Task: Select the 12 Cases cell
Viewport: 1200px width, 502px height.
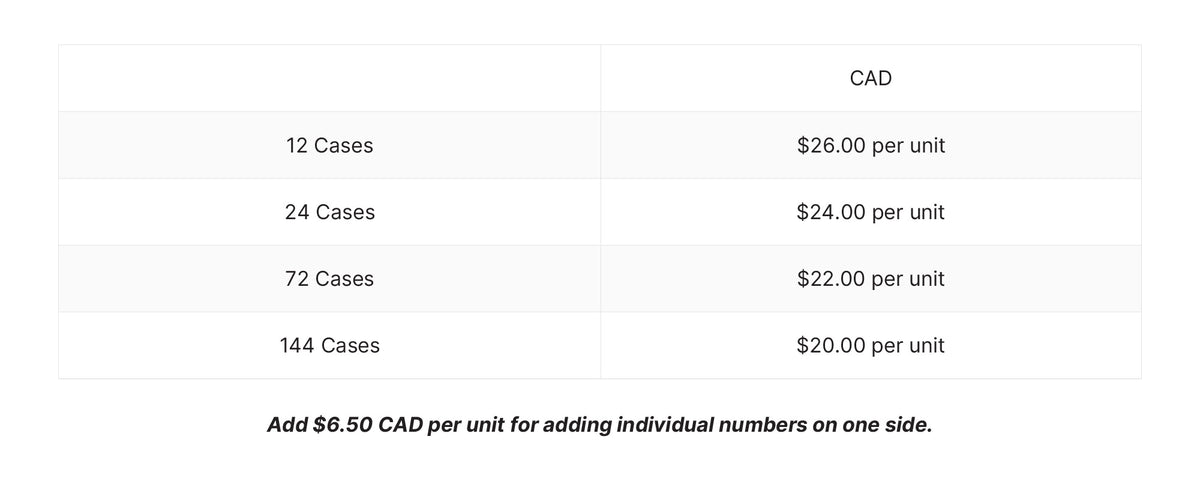Action: [329, 146]
